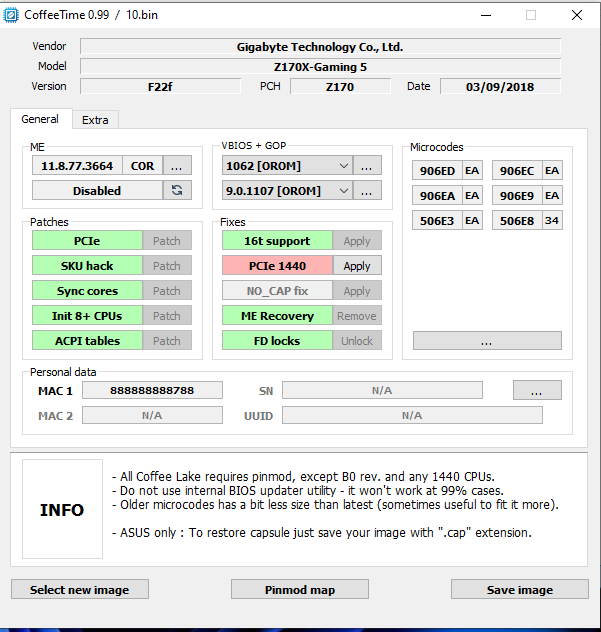Click Patch button for Sync cores

point(167,291)
